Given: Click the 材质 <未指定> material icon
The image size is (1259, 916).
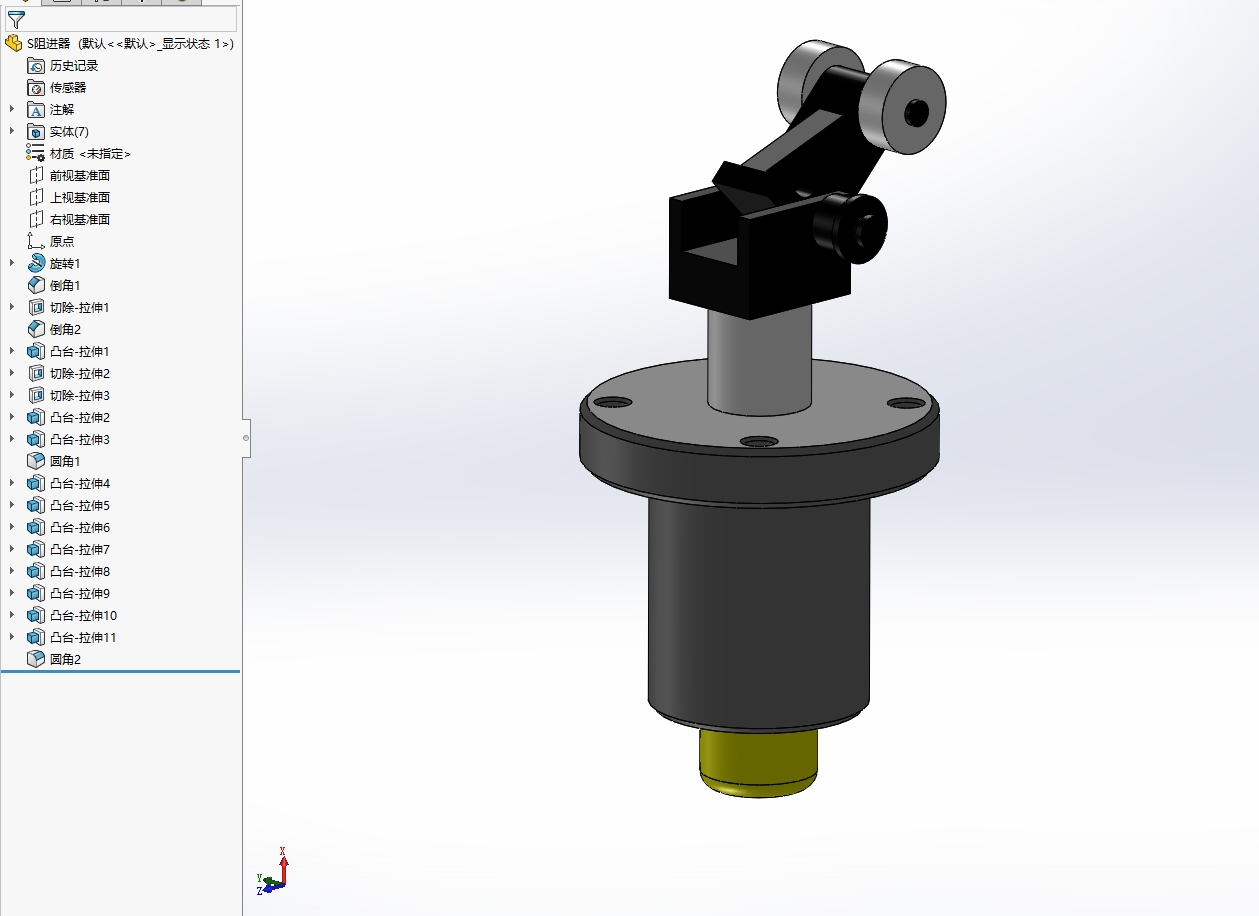Looking at the screenshot, I should pyautogui.click(x=36, y=153).
